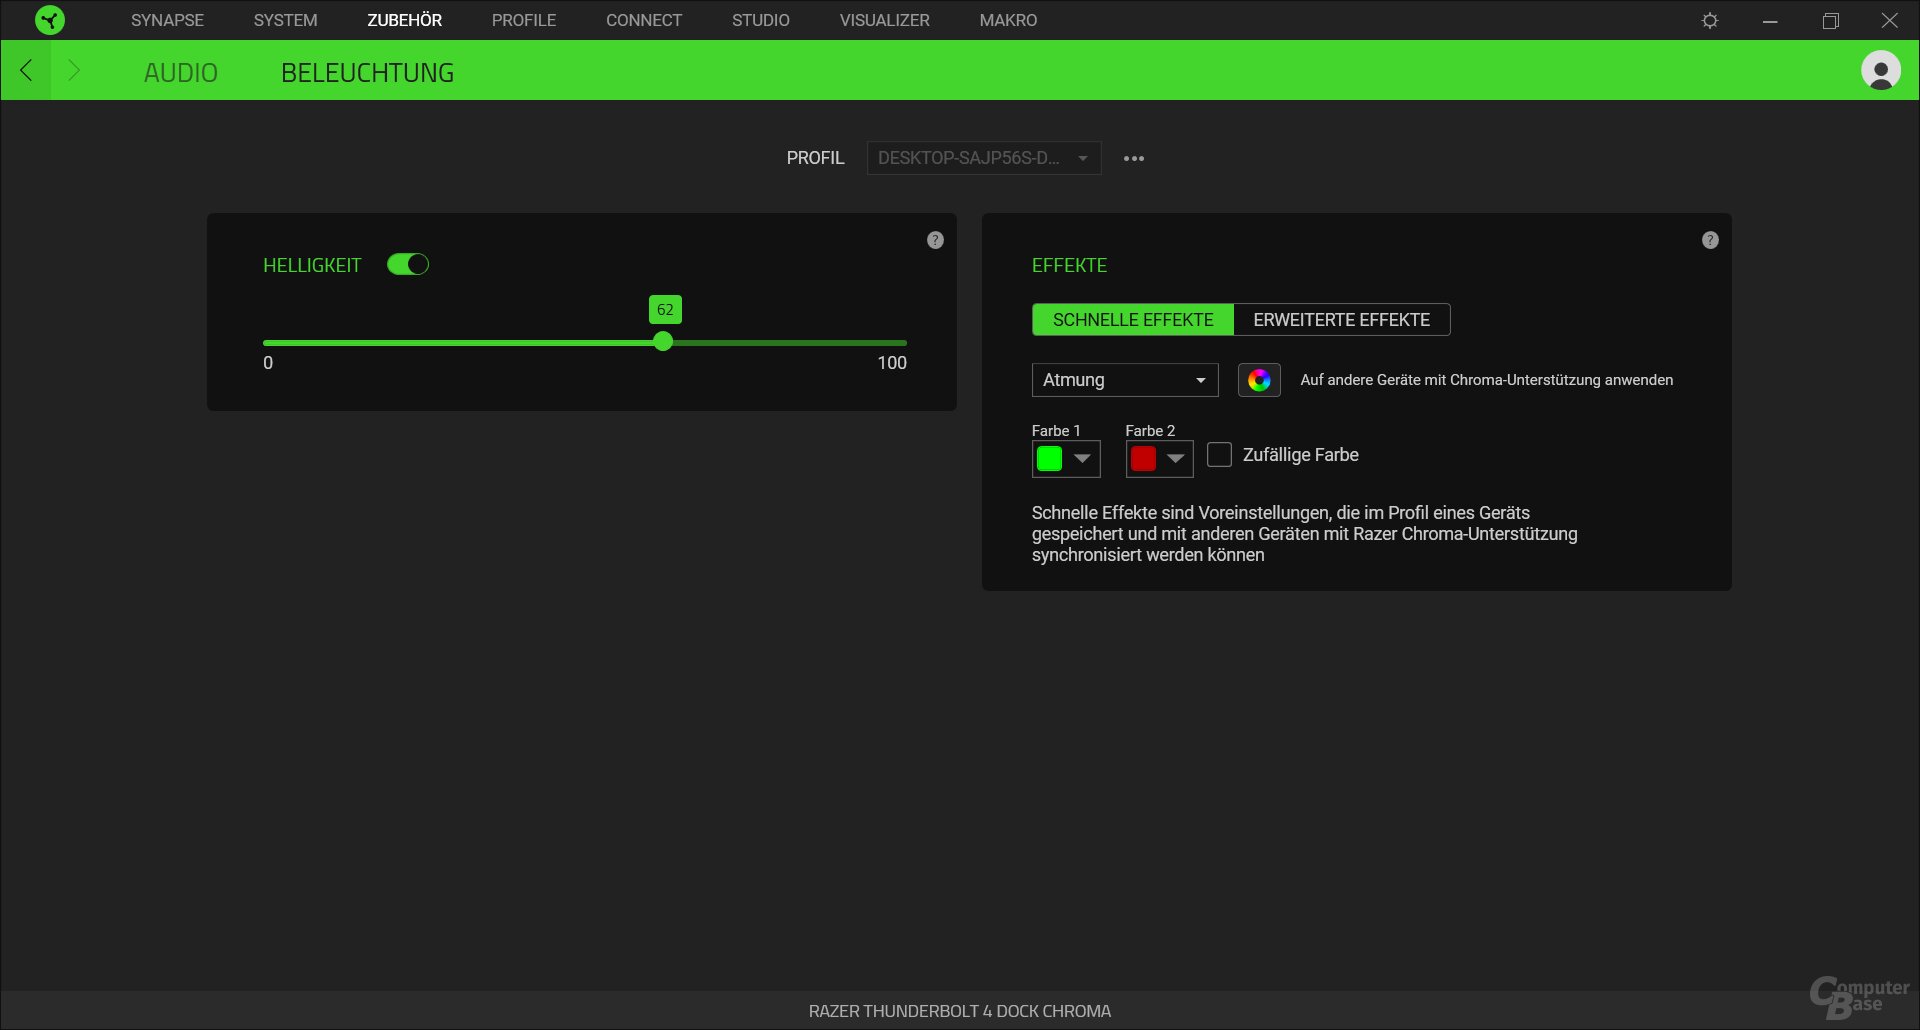1920x1030 pixels.
Task: Toggle Helligkeit switch off
Action: (408, 264)
